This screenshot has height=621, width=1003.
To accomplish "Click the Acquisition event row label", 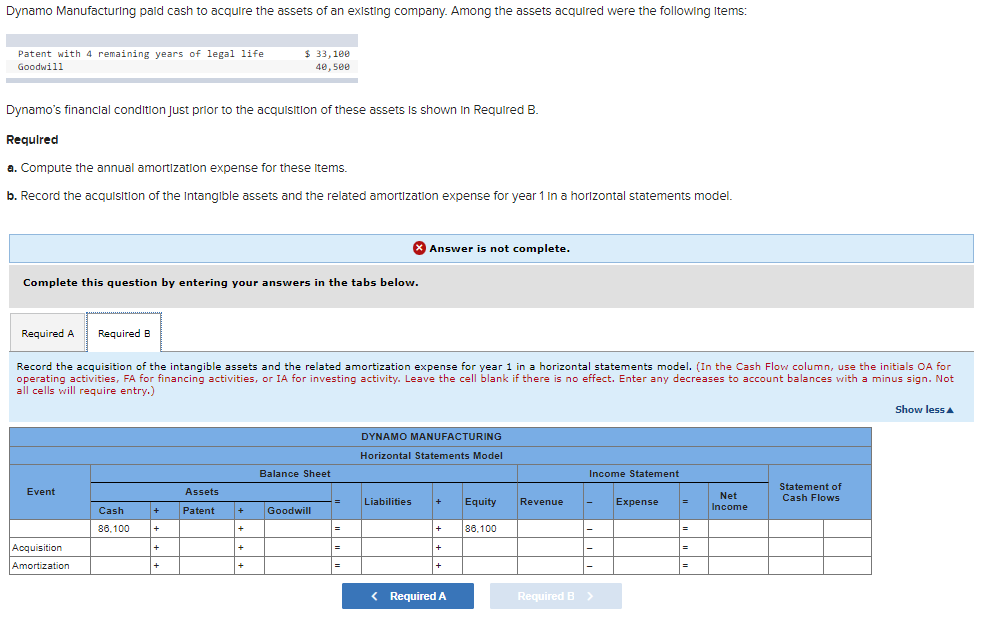I will pos(49,547).
